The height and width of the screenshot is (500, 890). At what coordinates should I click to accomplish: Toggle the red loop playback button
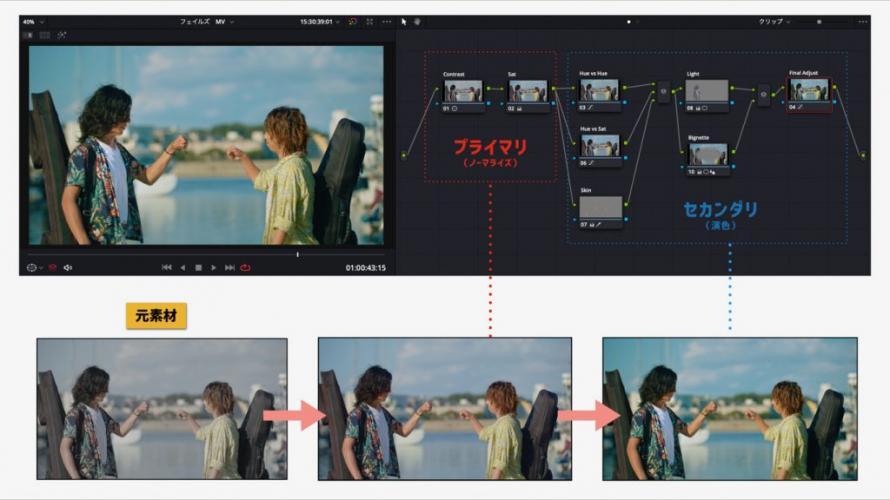[x=245, y=268]
